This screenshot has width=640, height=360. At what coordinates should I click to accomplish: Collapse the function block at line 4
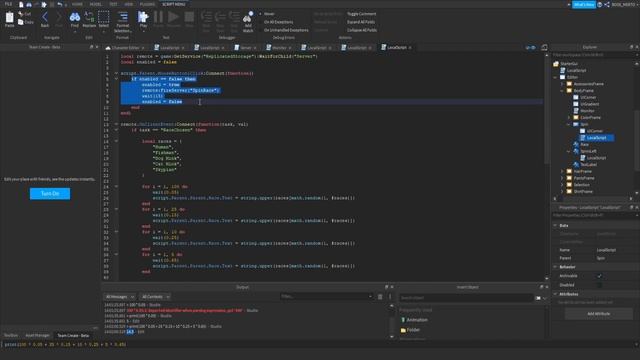[116, 73]
